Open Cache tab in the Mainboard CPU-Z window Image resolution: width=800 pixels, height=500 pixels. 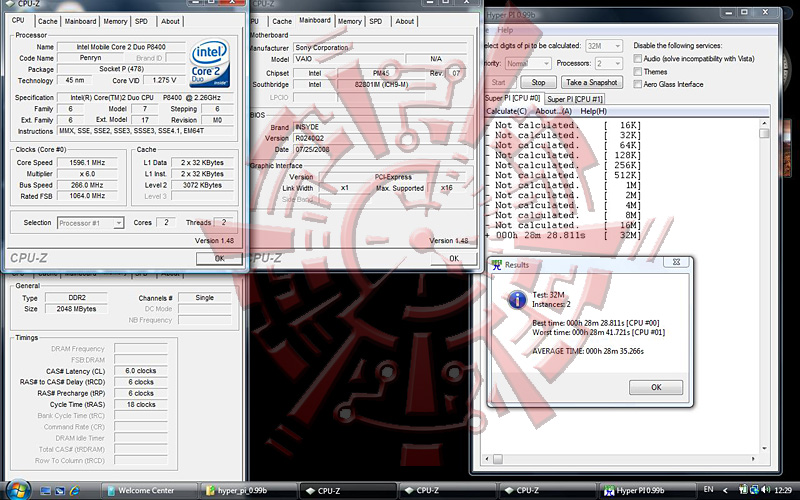coord(282,21)
